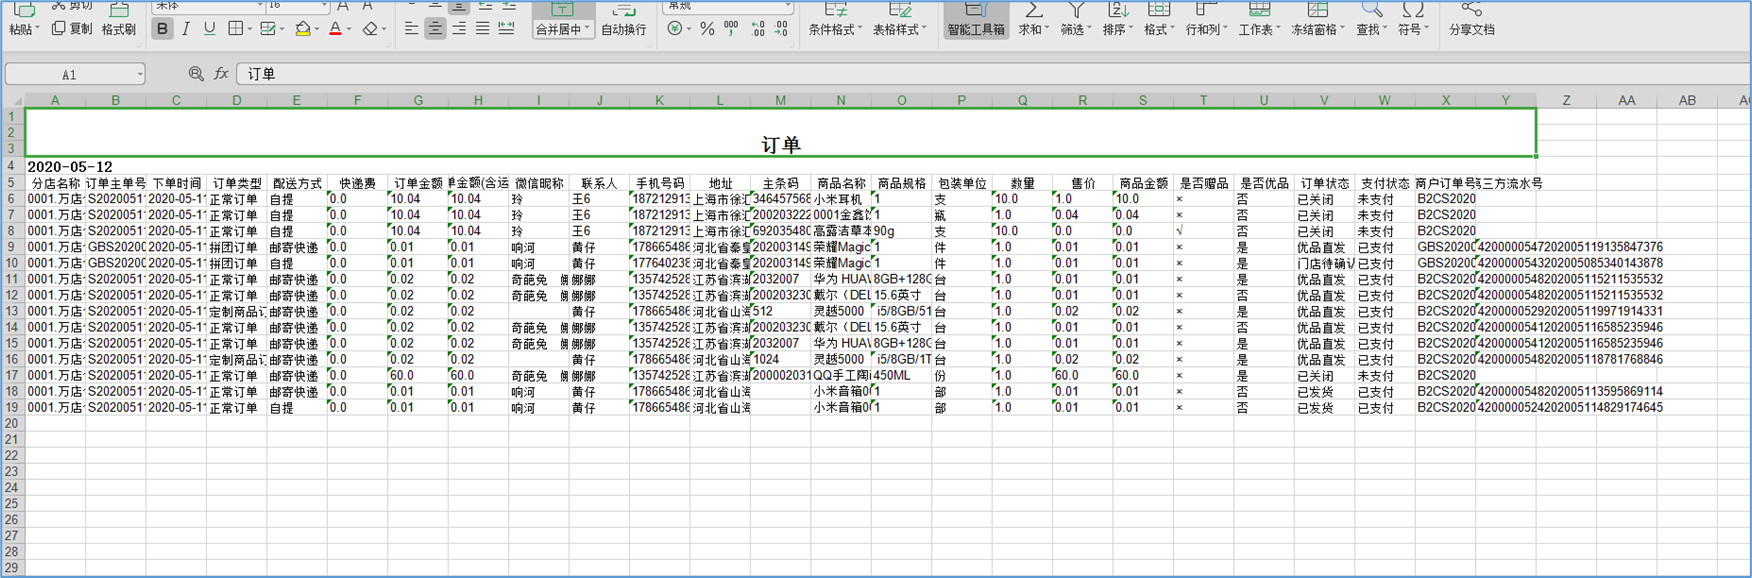This screenshot has height=578, width=1752.
Task: Click the 手机号码 header cell
Action: tap(660, 183)
